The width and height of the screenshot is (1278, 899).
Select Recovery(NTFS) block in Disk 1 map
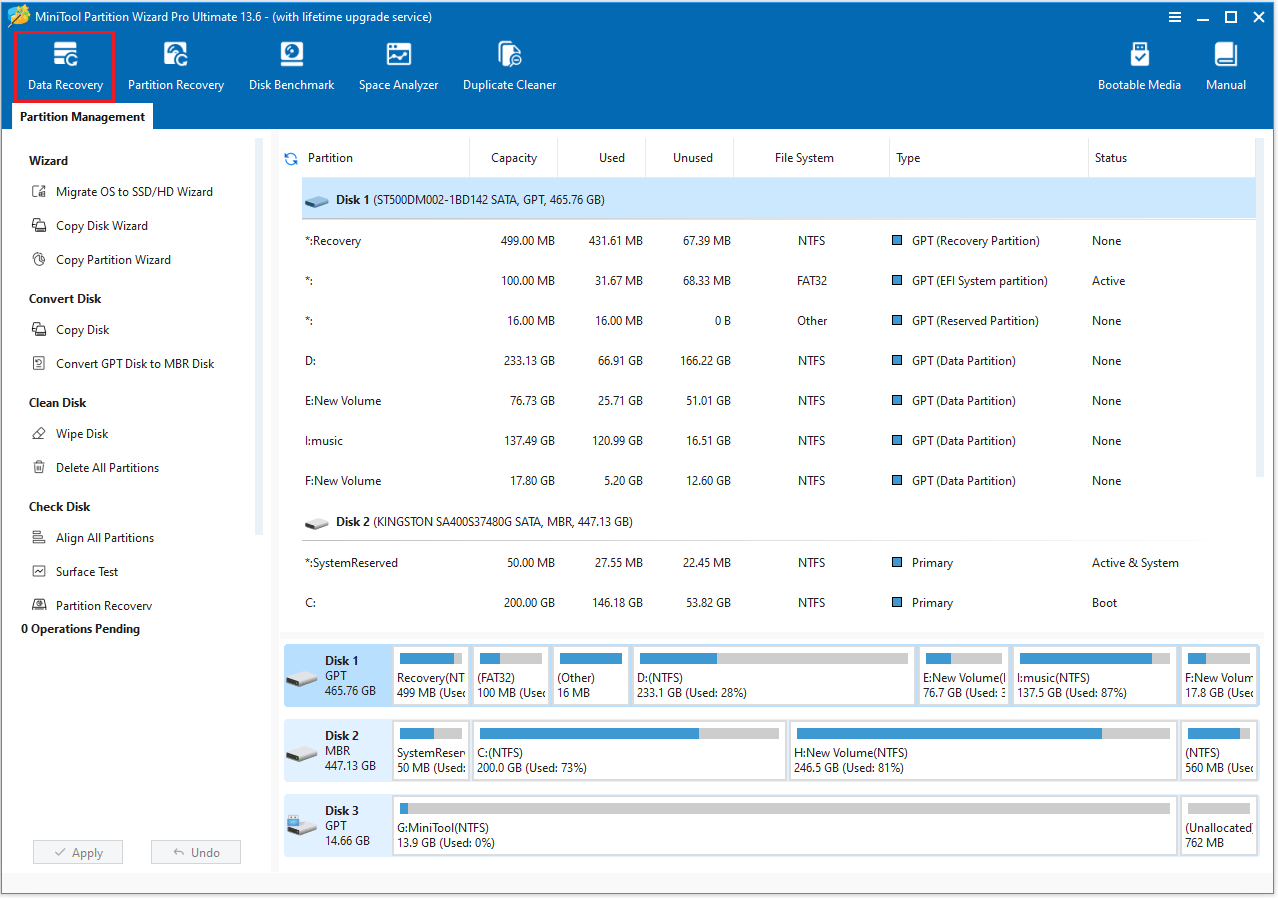[431, 675]
